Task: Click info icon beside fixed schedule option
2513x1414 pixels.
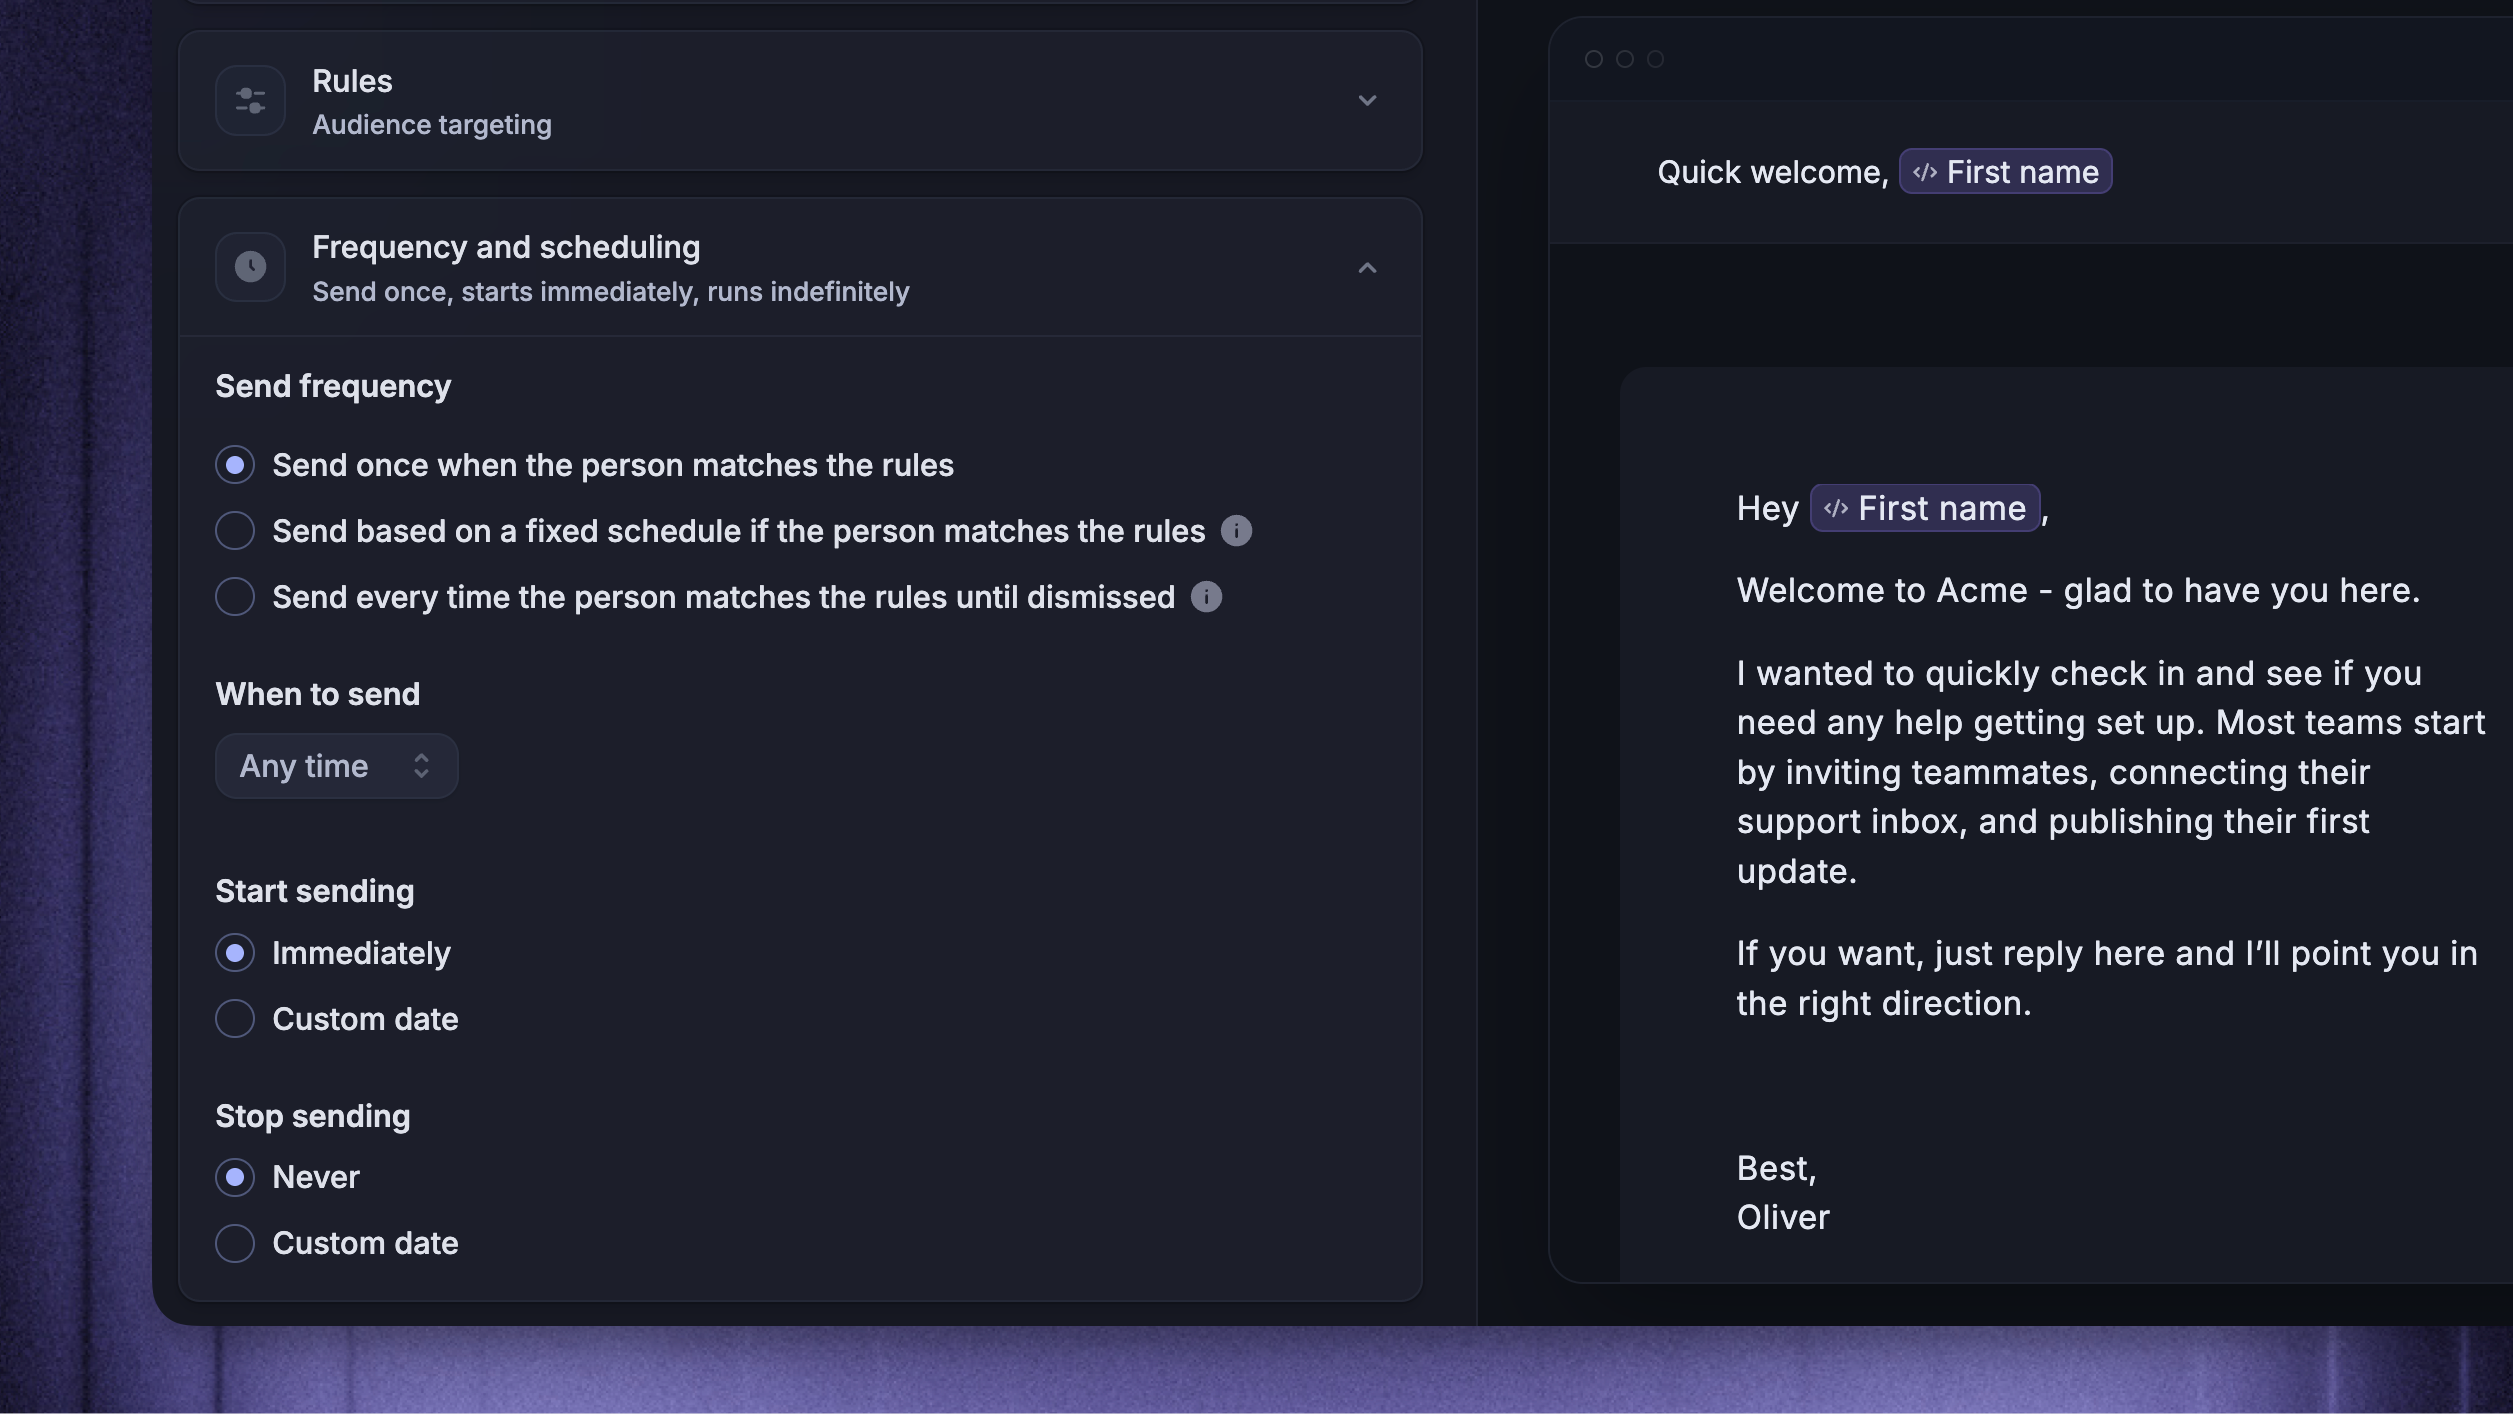Action: tap(1236, 531)
